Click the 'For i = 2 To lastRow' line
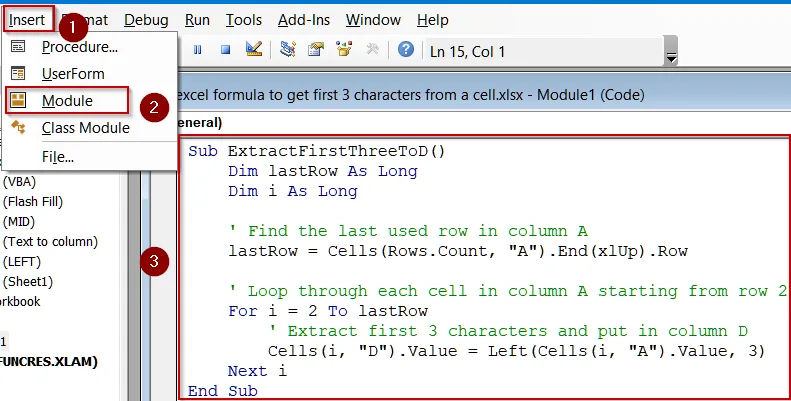Viewport: 791px width, 401px height. [x=328, y=311]
